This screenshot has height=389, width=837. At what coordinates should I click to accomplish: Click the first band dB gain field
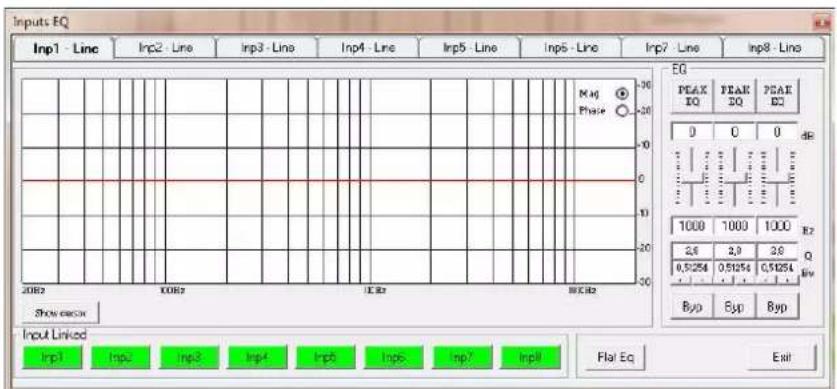click(x=692, y=132)
